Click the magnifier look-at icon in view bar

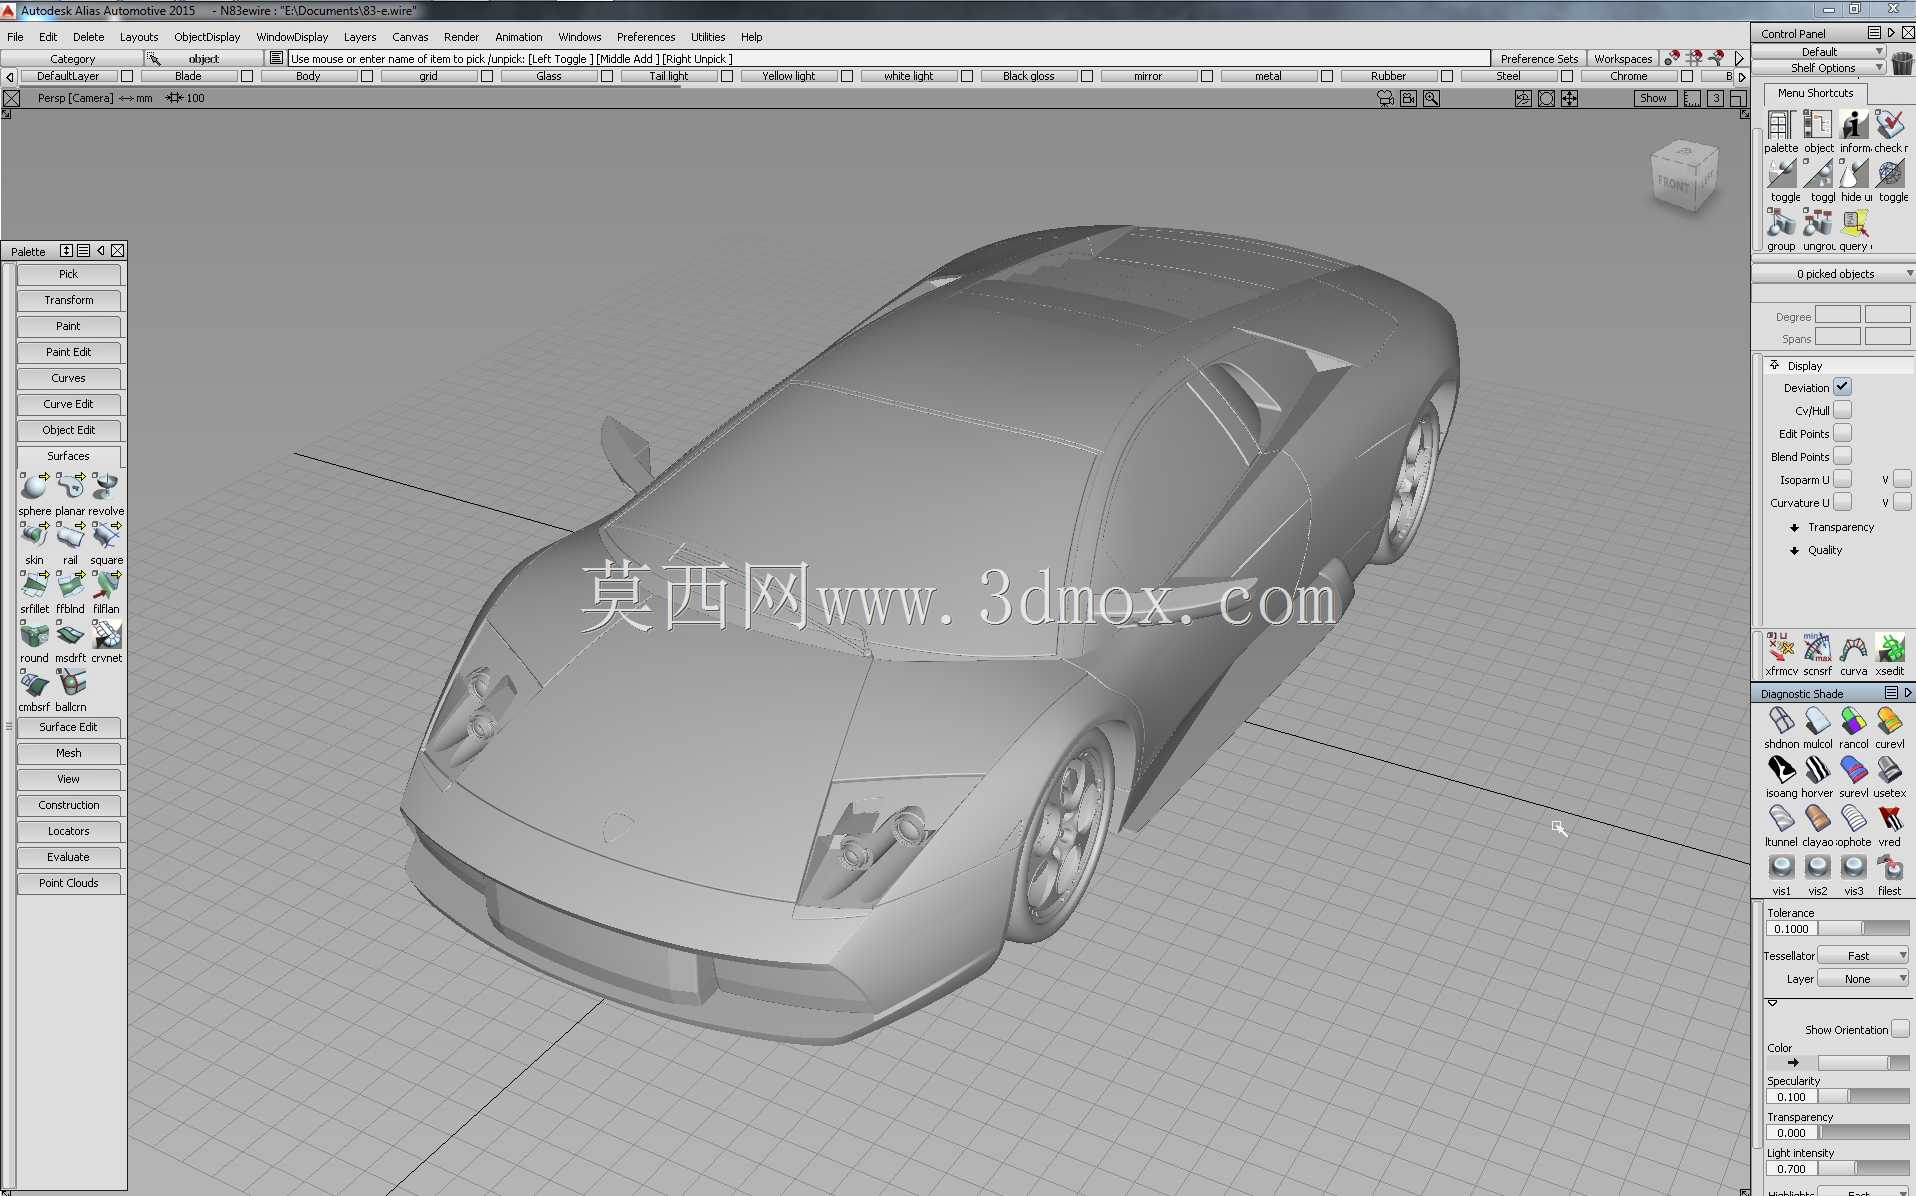click(x=1432, y=98)
